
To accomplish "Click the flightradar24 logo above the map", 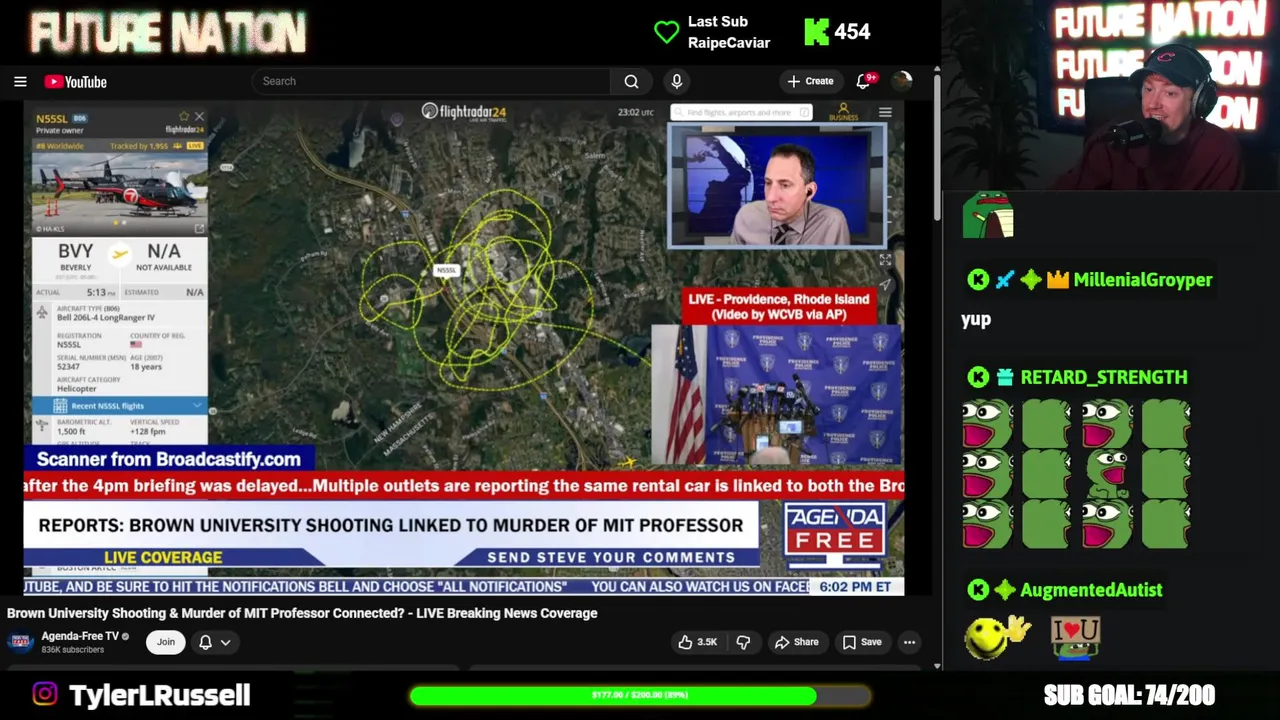I will pyautogui.click(x=463, y=111).
